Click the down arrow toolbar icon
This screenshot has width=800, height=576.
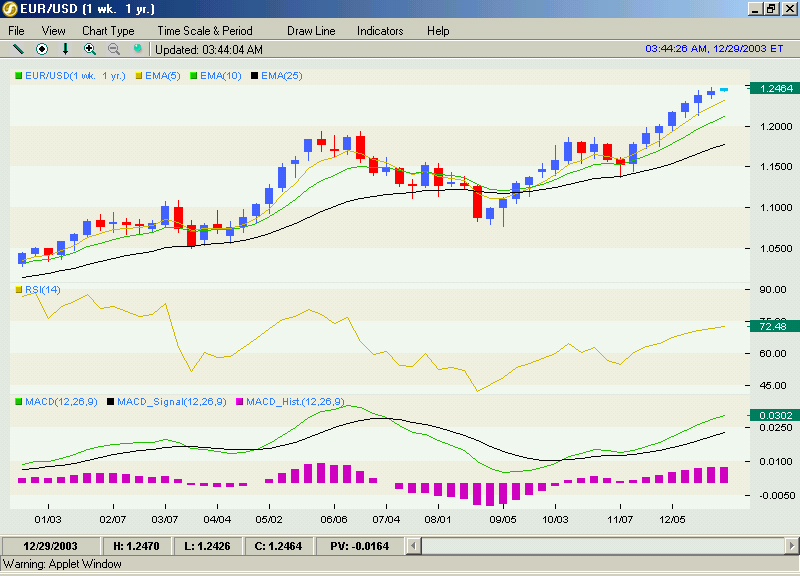coord(65,49)
